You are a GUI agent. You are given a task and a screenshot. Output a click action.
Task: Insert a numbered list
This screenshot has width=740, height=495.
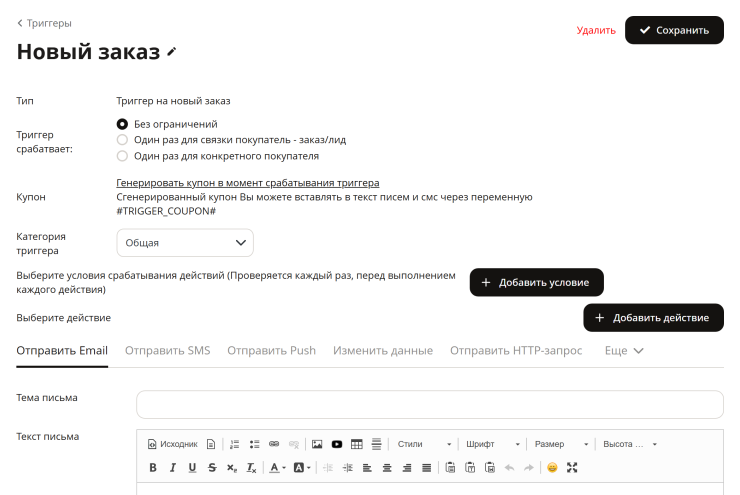(x=235, y=444)
